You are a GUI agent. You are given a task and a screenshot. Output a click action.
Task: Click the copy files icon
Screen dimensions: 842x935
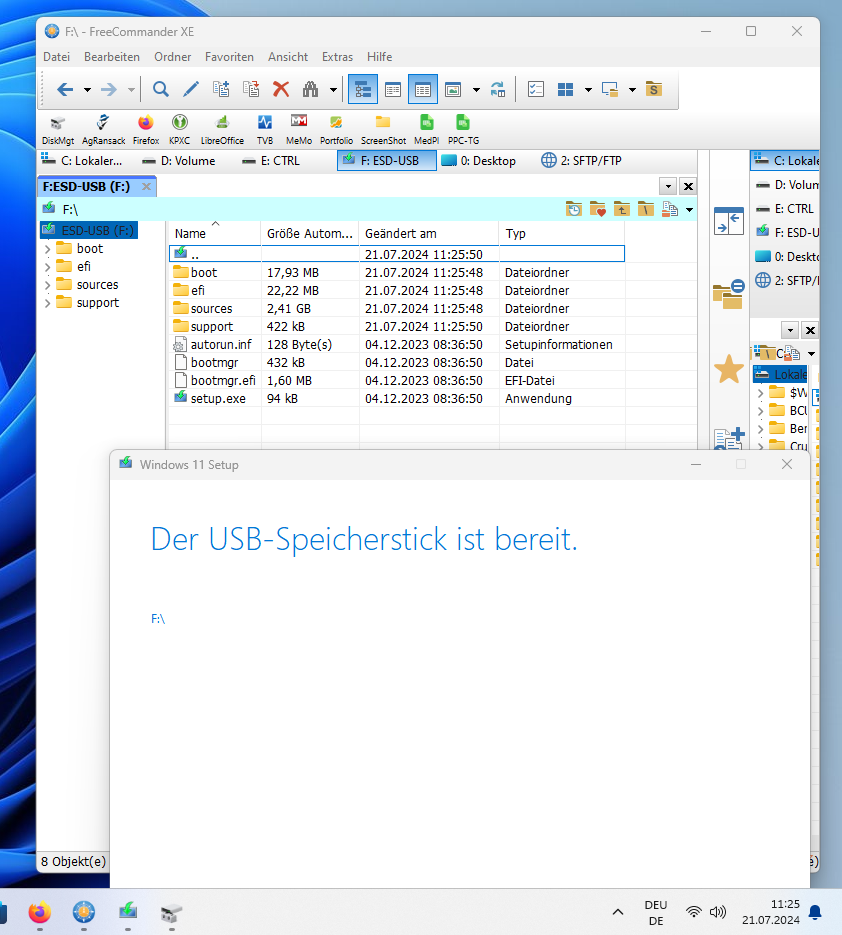pos(221,89)
